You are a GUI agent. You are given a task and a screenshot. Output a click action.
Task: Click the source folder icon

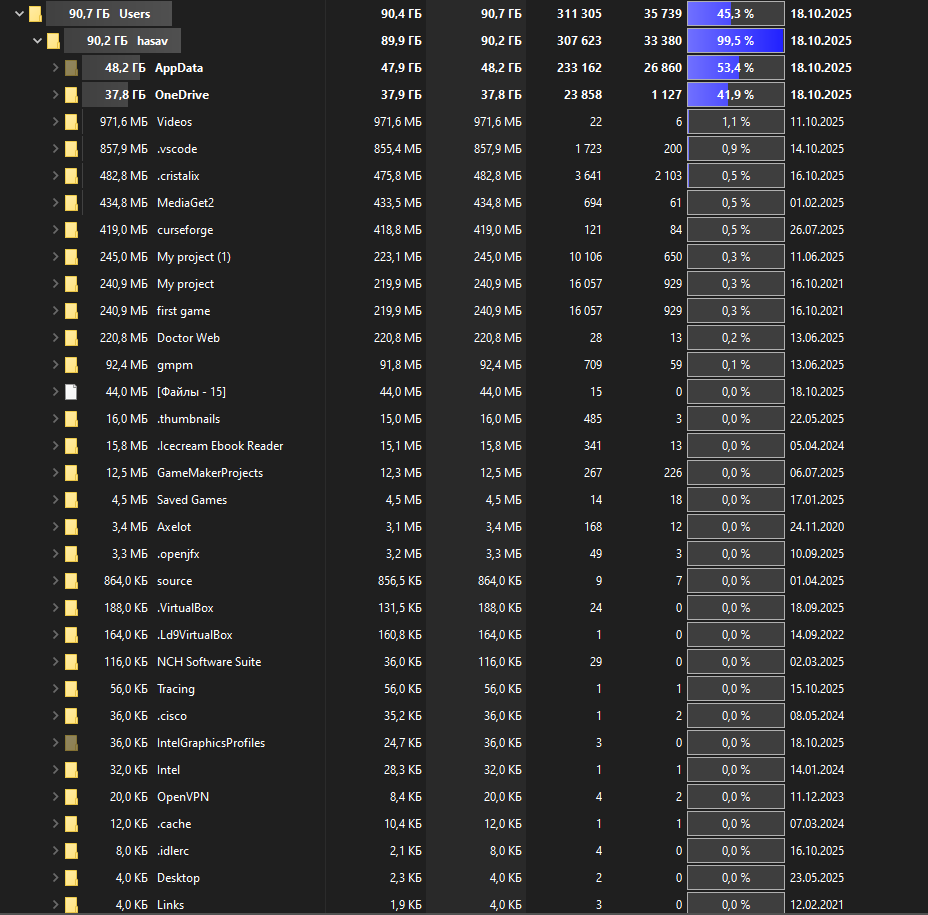[x=71, y=581]
